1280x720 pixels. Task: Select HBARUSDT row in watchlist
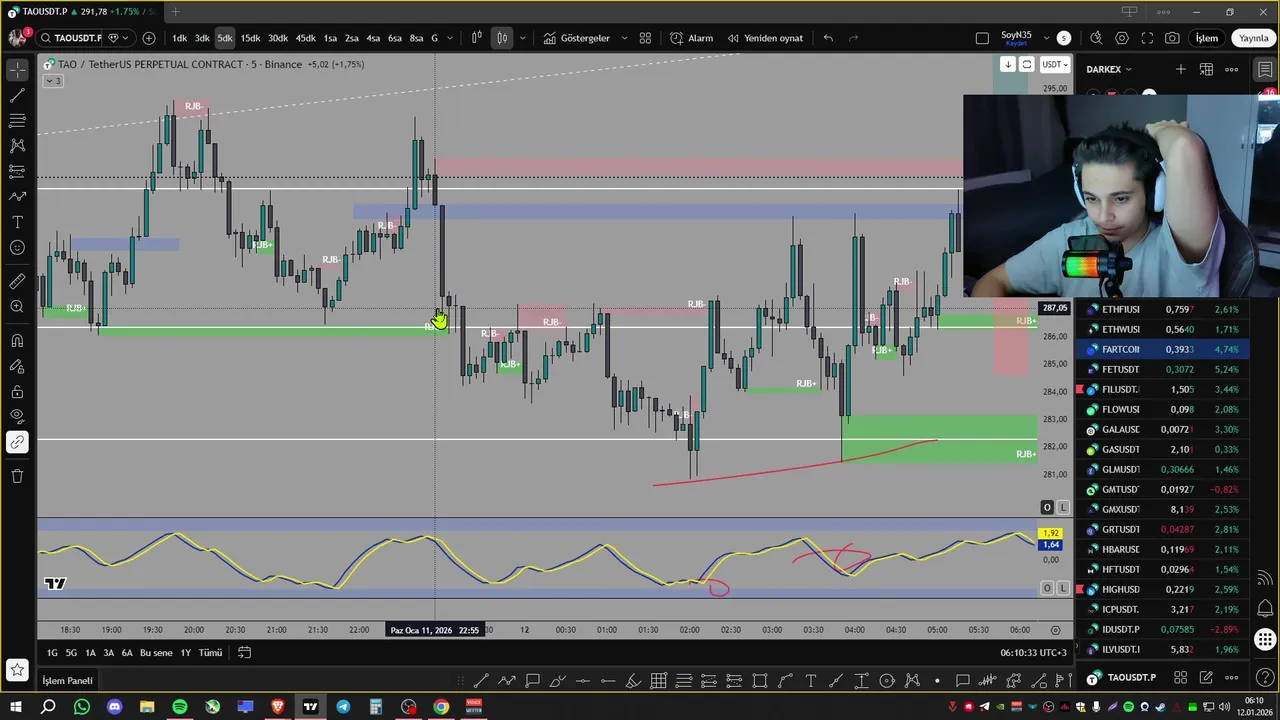(x=1164, y=549)
